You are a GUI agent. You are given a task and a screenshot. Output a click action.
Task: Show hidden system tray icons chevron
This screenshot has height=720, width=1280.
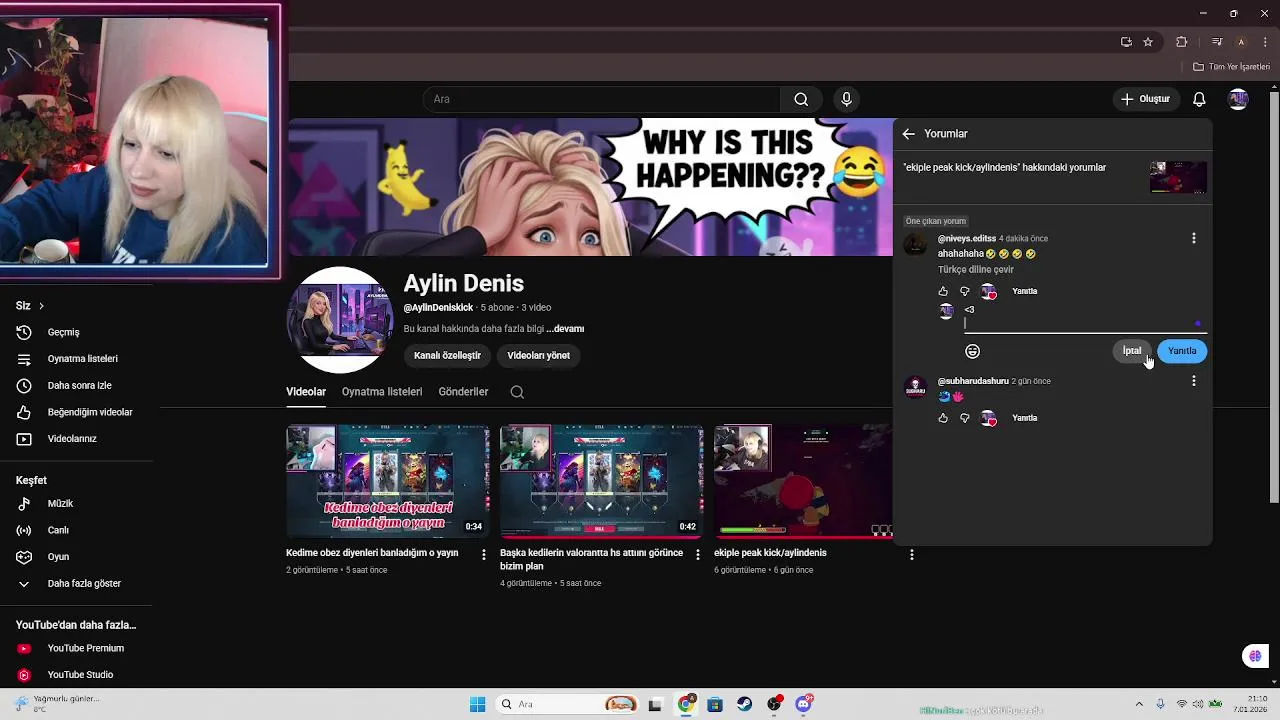pyautogui.click(x=1139, y=705)
